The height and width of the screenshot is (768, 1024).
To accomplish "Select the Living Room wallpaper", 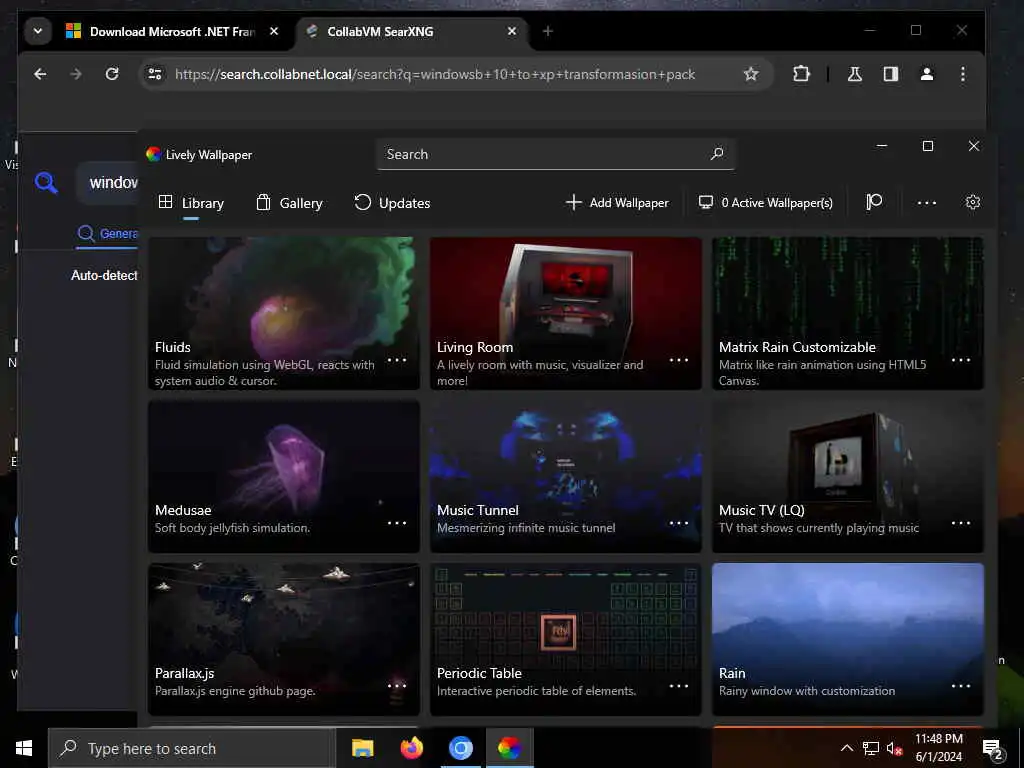I will coord(566,313).
